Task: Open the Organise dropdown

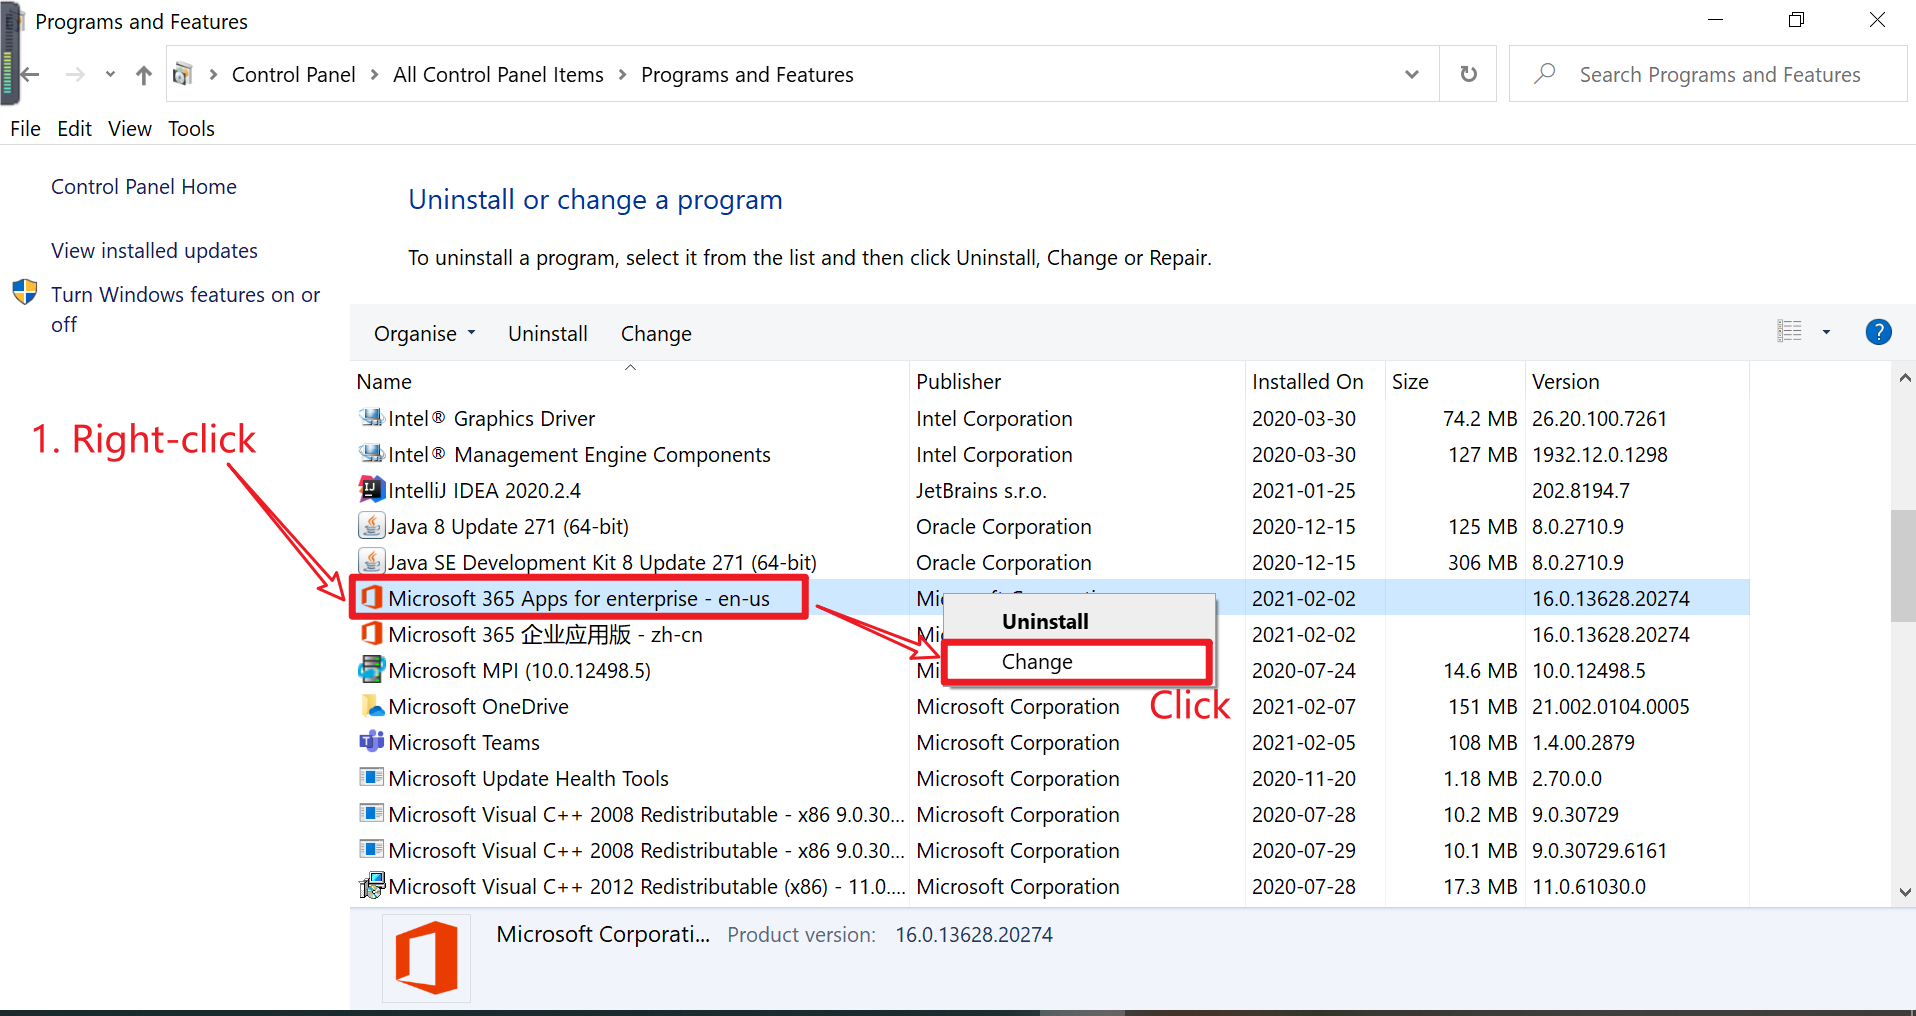Action: (x=425, y=334)
